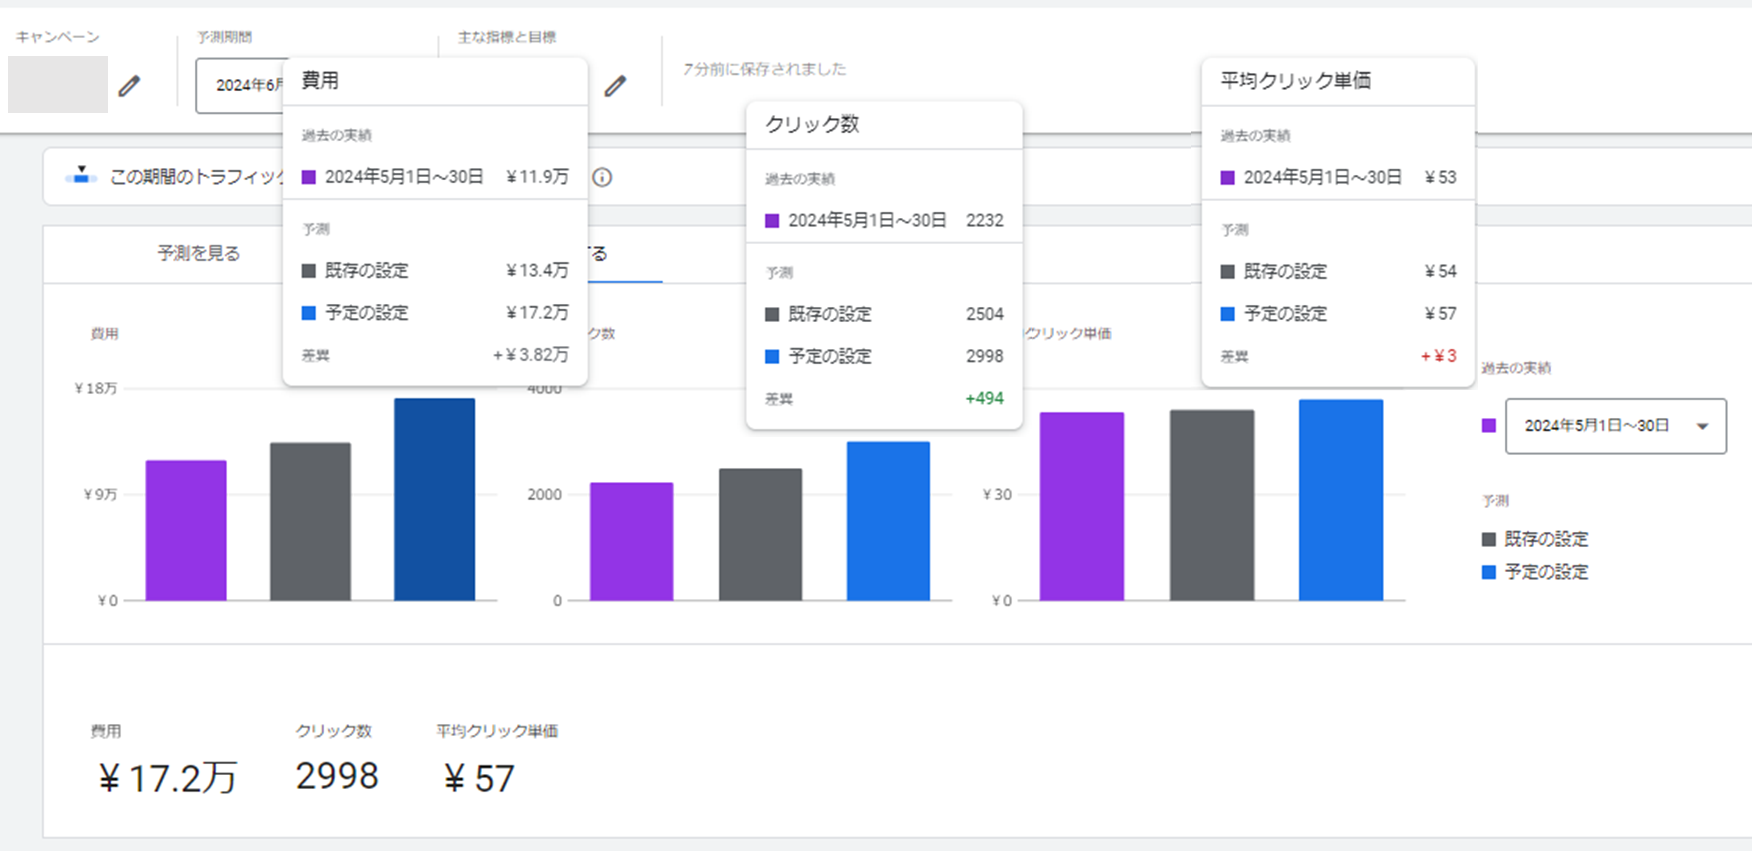The image size is (1752, 851).
Task: Click the blue bar in average CPC chart
Action: (1341, 500)
